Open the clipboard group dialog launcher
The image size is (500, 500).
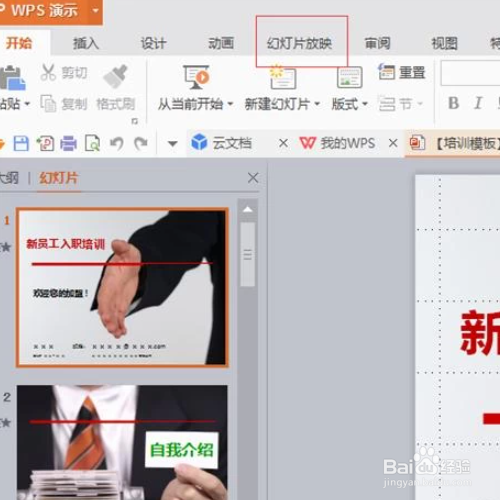tap(134, 121)
